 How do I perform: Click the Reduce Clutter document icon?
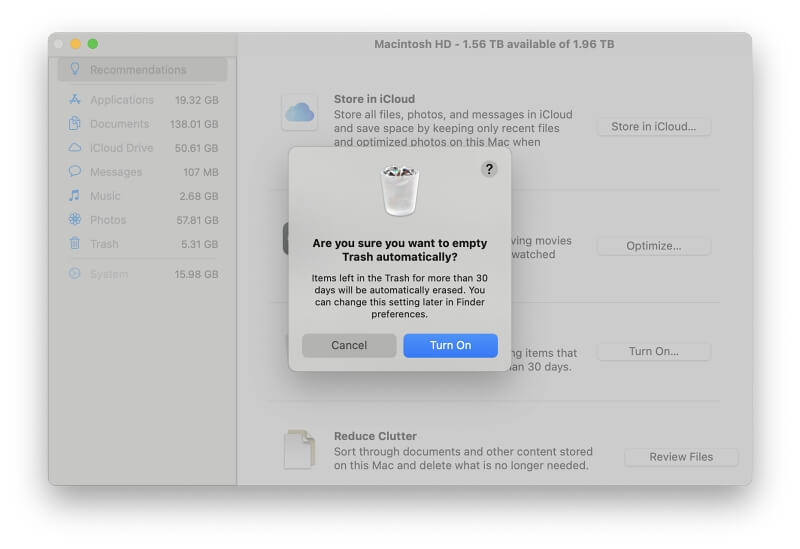tap(299, 450)
